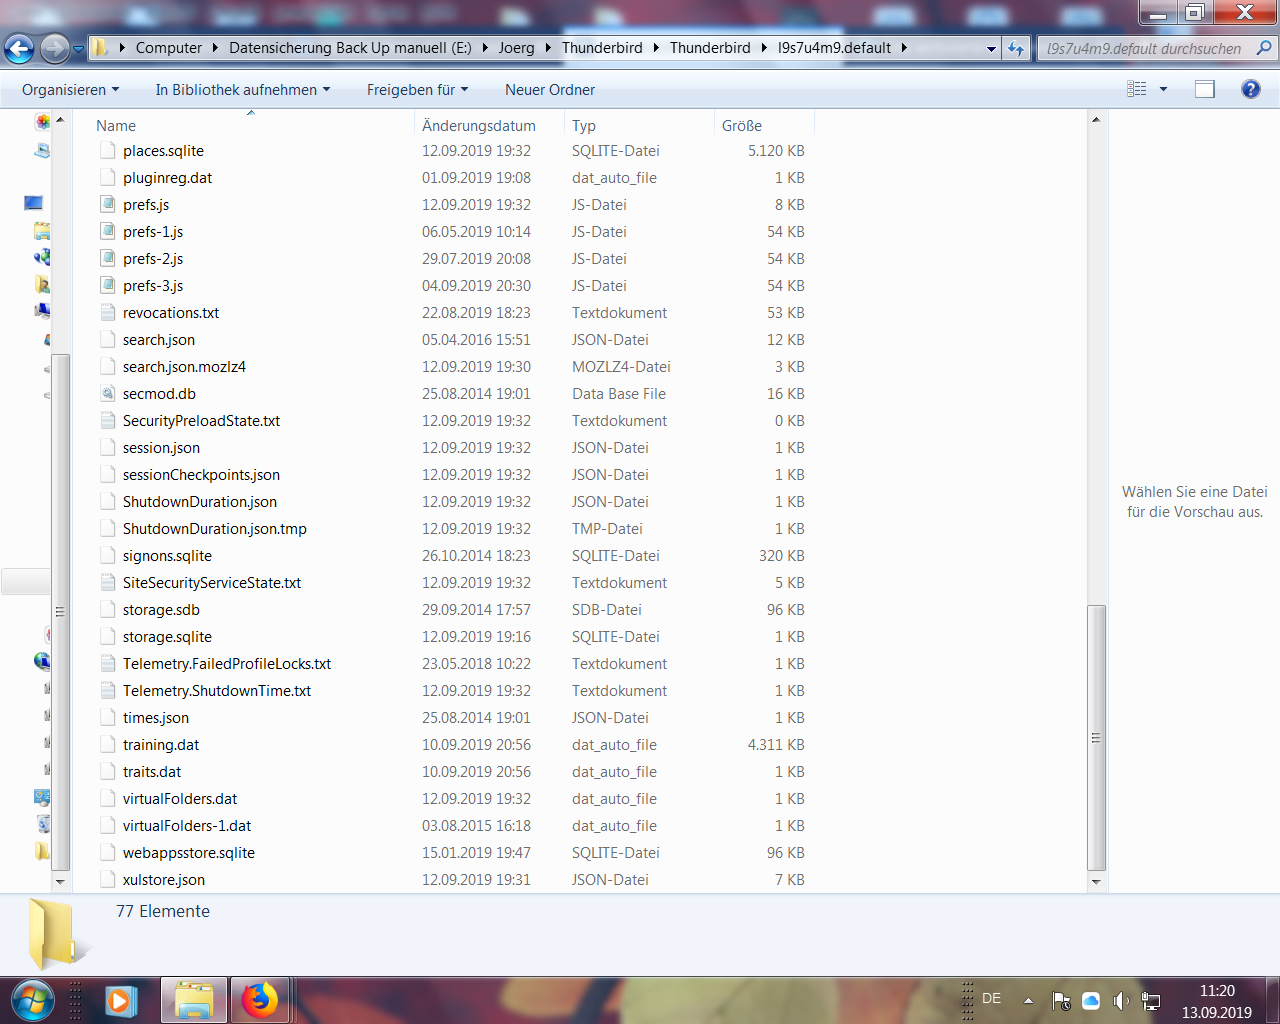The width and height of the screenshot is (1280, 1024).
Task: Click the file list vertical scrollbar thumb
Action: click(1096, 738)
